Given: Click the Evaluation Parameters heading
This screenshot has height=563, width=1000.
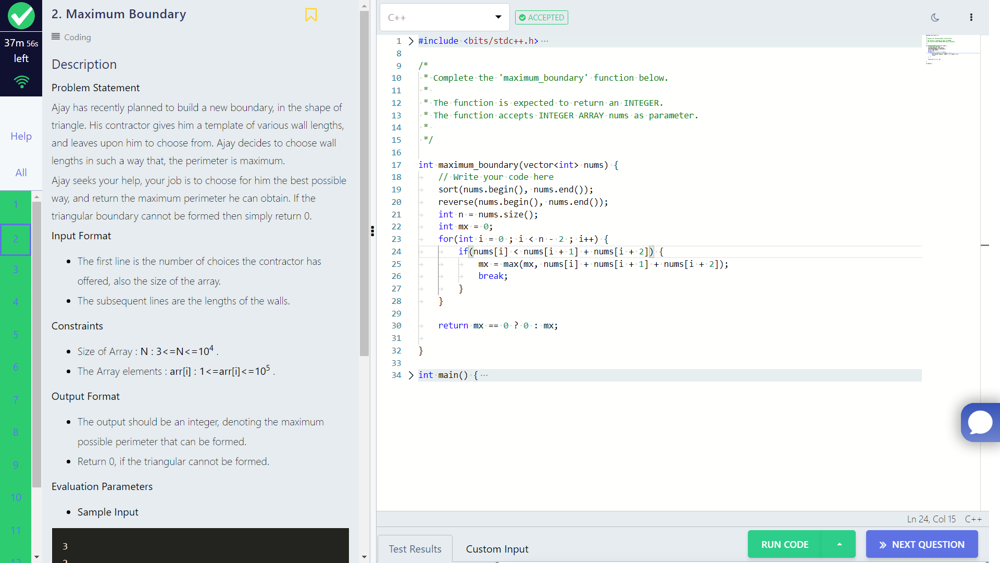Looking at the screenshot, I should (x=102, y=486).
